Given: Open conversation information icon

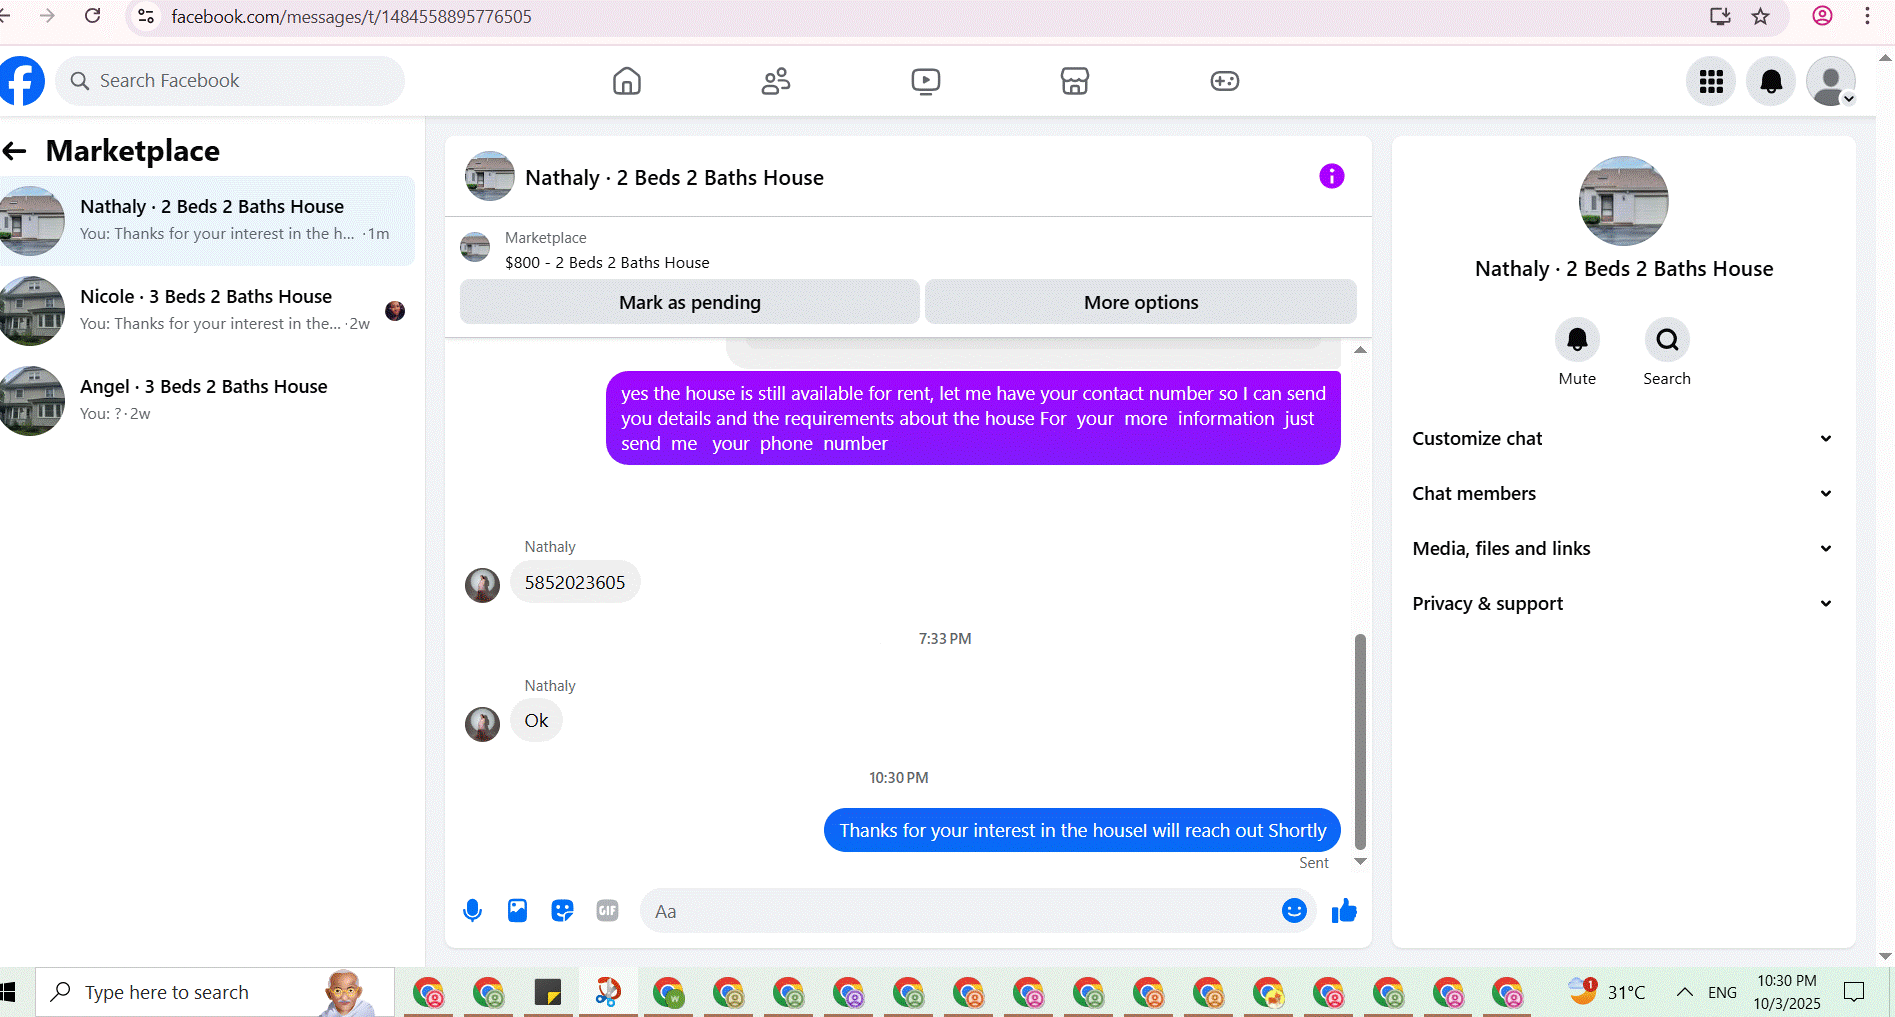Looking at the screenshot, I should pos(1332,176).
